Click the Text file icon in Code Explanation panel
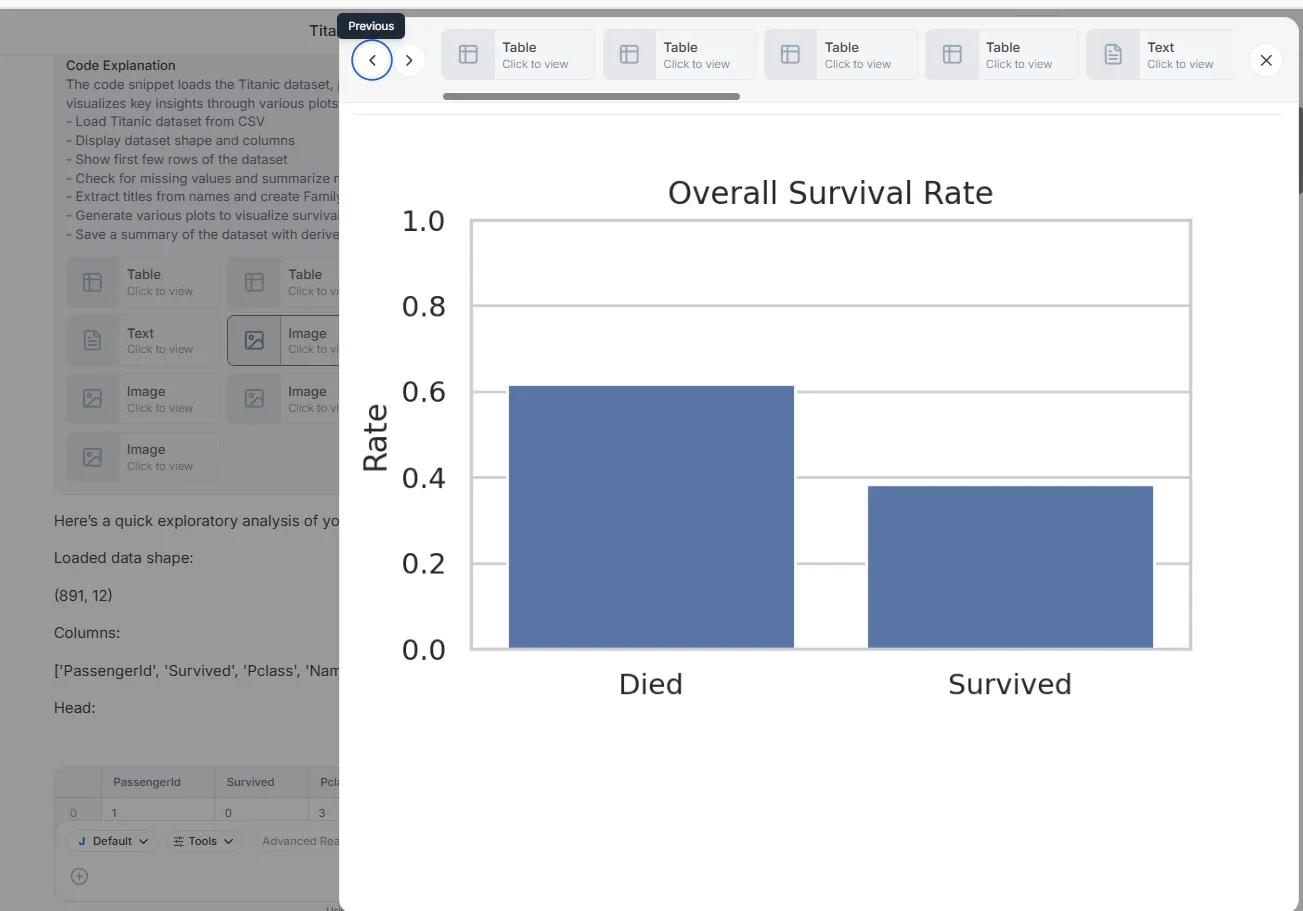 click(x=92, y=341)
